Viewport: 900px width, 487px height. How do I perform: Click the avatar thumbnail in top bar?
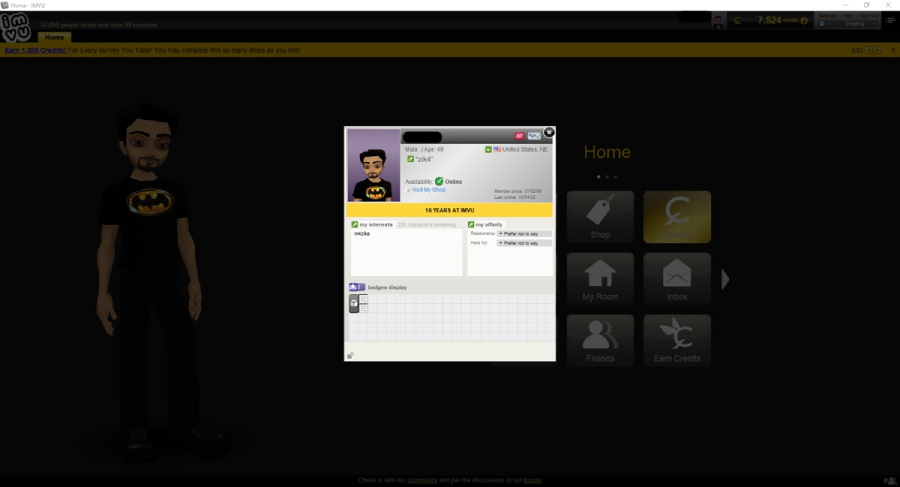point(718,21)
